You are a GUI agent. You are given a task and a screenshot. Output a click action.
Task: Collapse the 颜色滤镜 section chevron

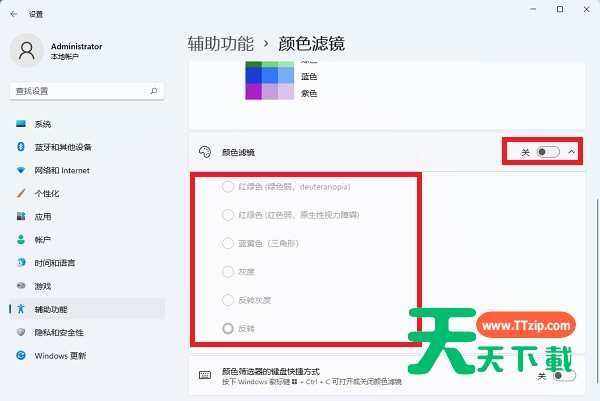(x=571, y=152)
